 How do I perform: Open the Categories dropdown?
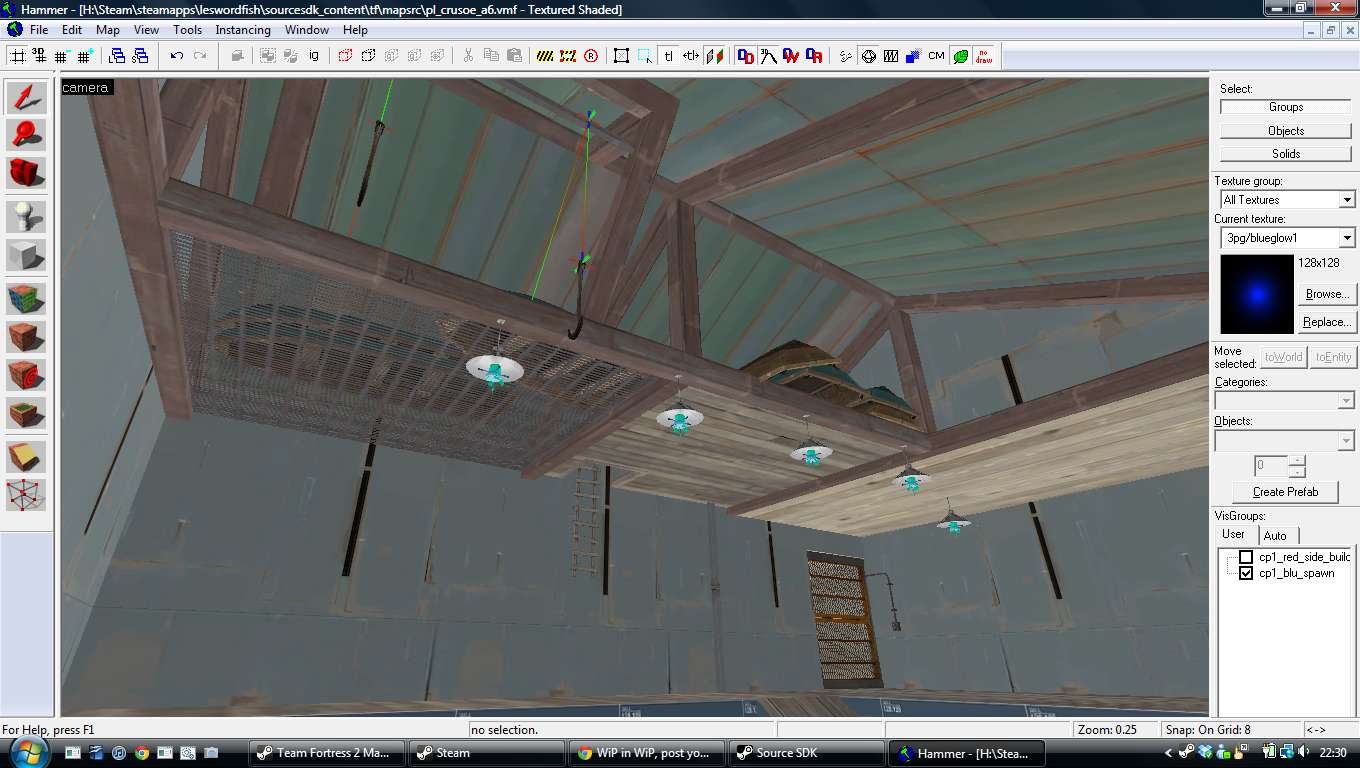(x=1346, y=401)
